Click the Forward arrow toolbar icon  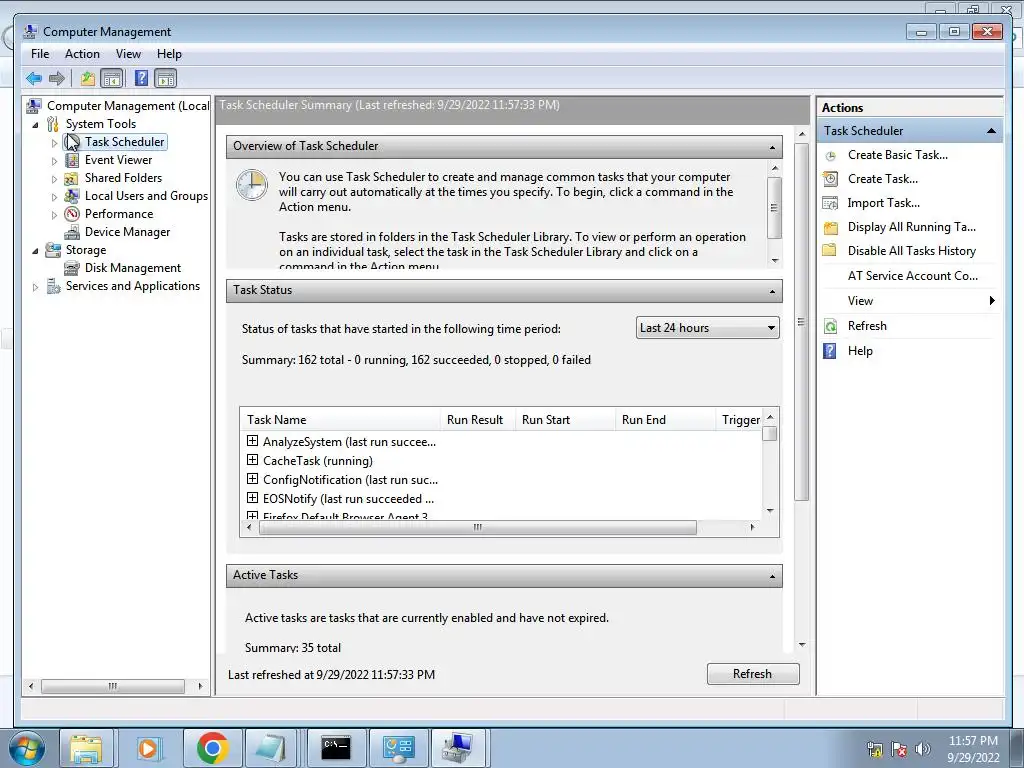click(57, 78)
